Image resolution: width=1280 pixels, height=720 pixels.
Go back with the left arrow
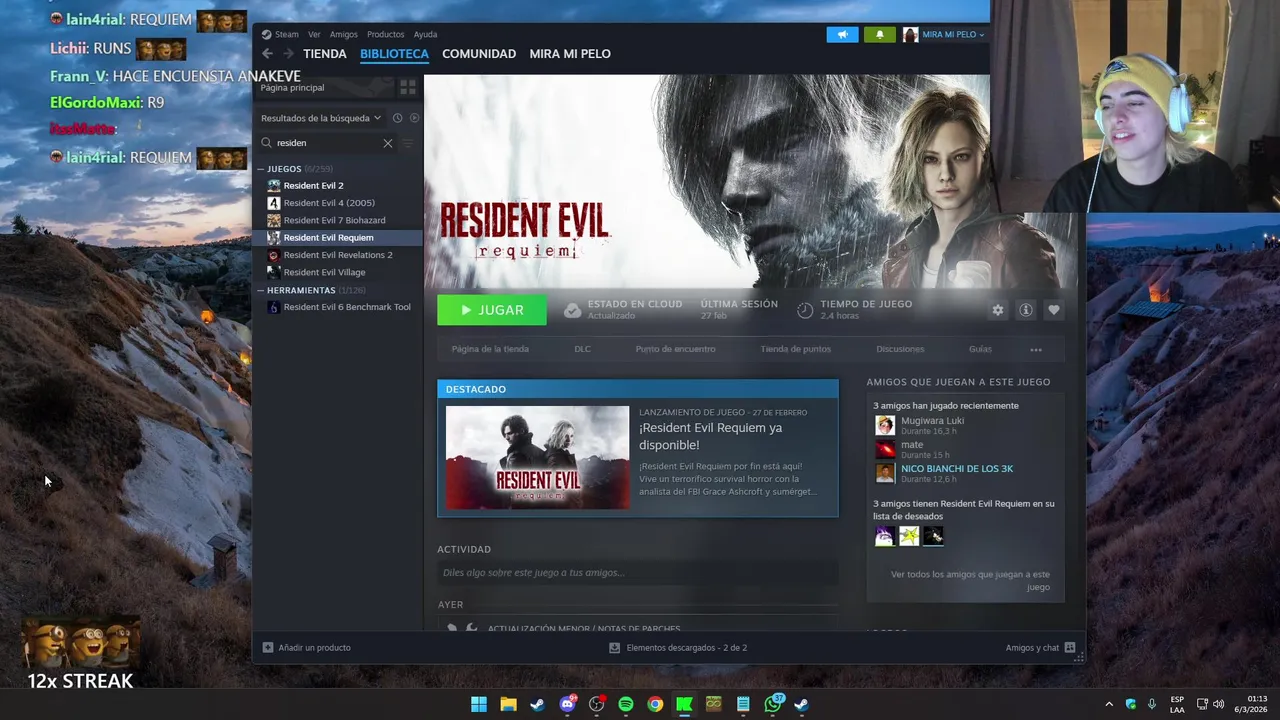pyautogui.click(x=267, y=54)
